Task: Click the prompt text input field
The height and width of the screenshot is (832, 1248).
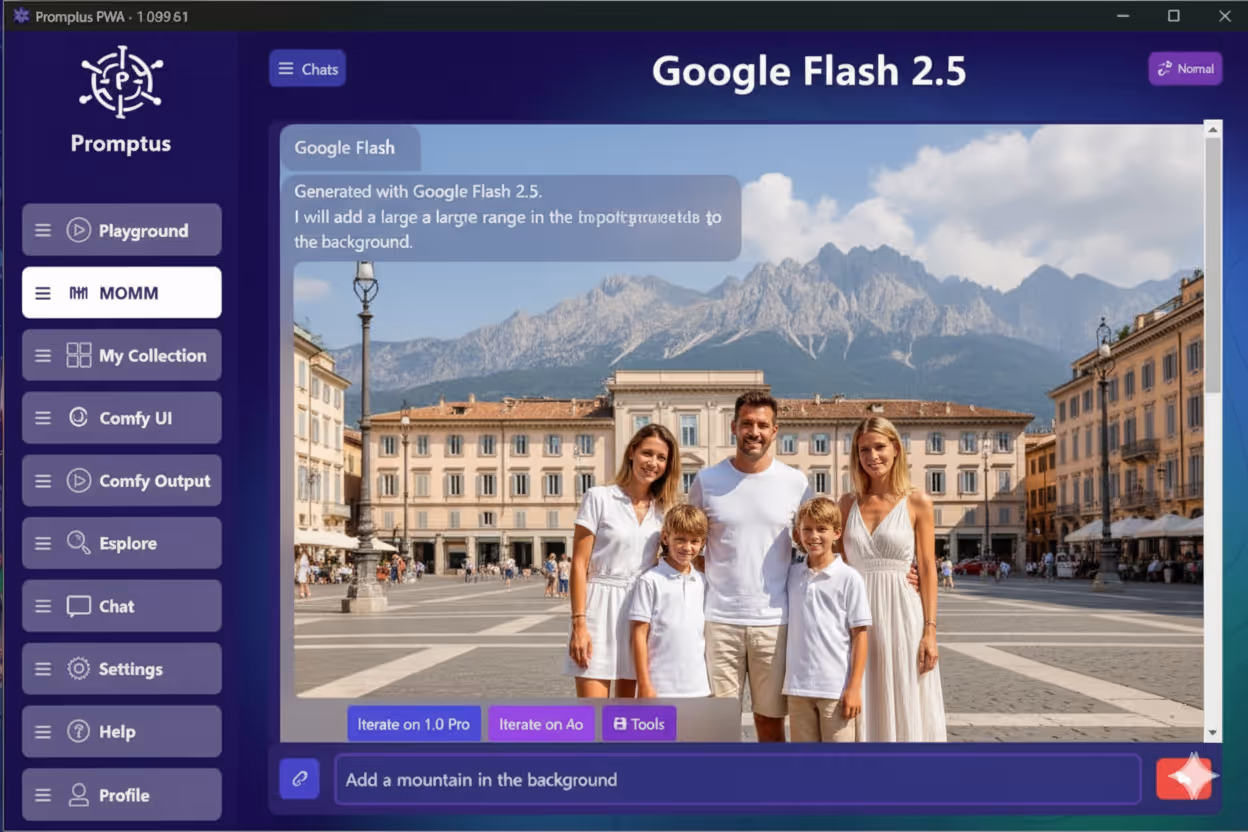Action: (x=738, y=779)
